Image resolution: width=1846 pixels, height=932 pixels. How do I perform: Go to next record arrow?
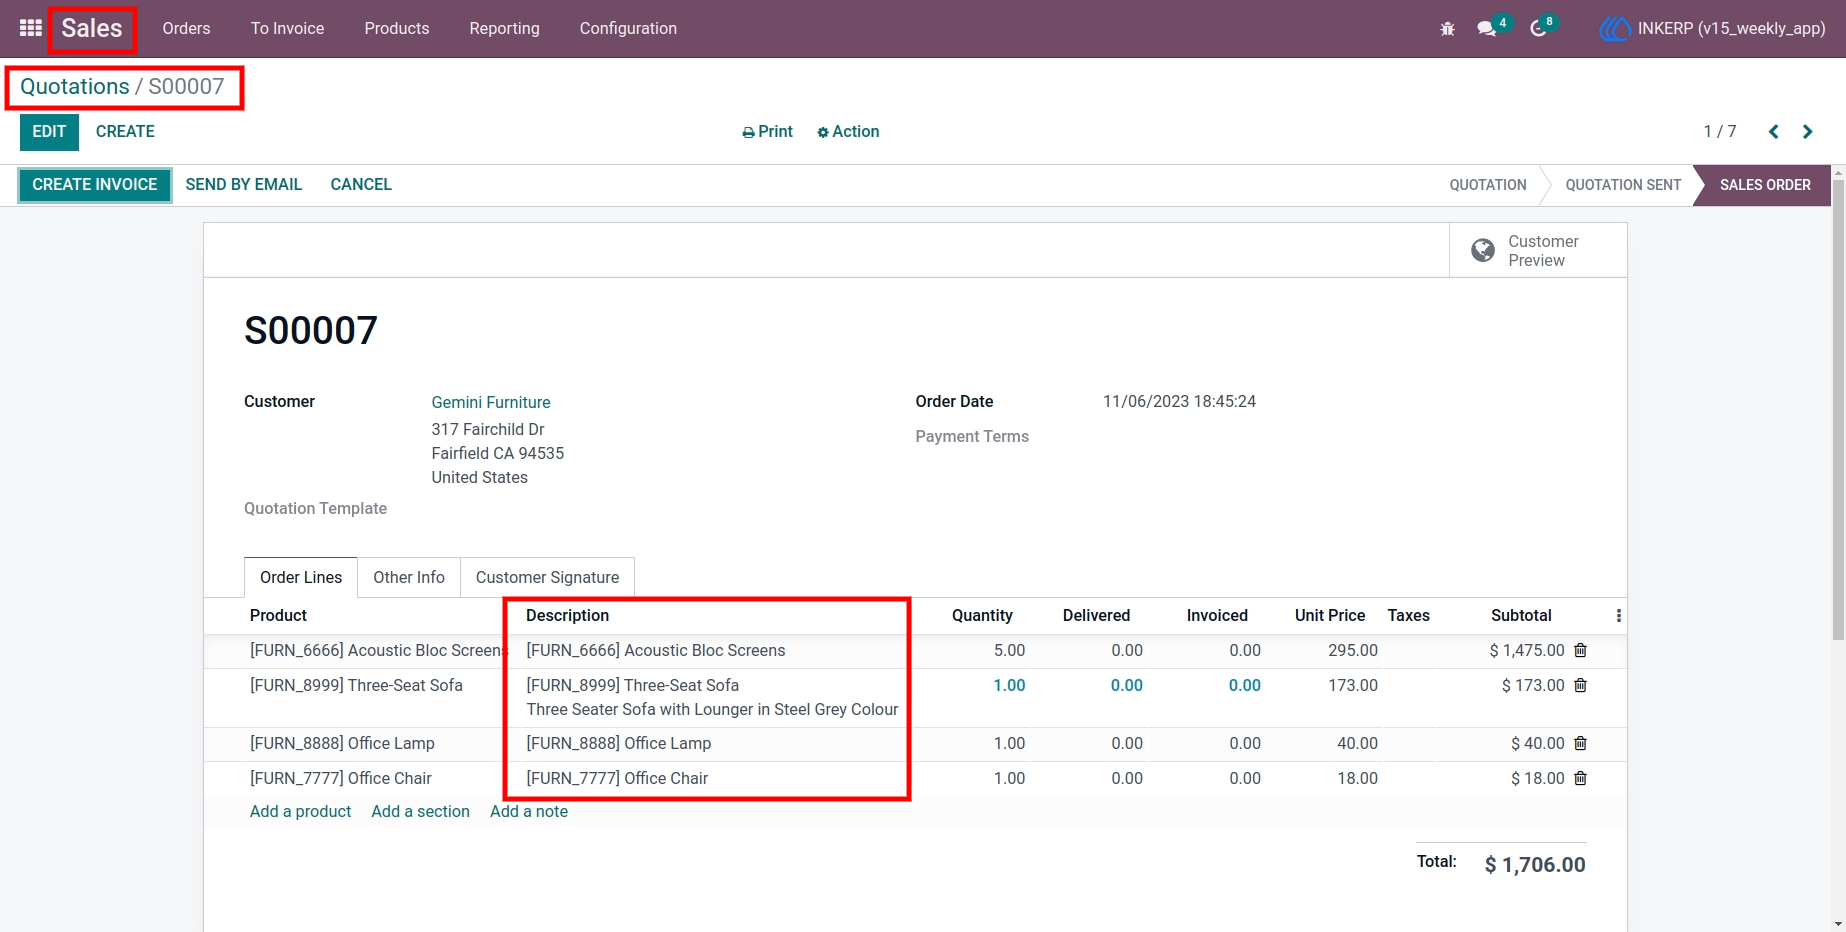click(x=1807, y=132)
